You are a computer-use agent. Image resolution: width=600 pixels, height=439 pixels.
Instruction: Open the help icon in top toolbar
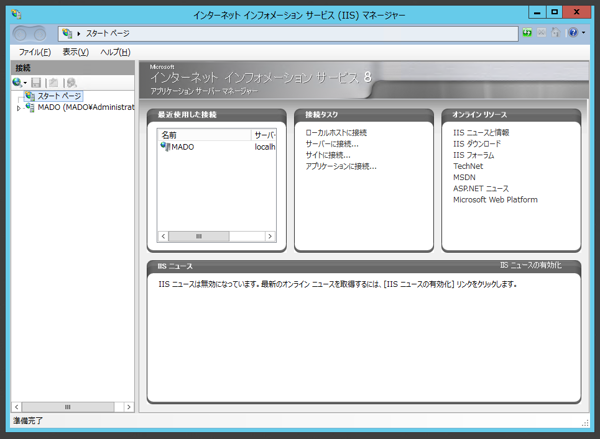[573, 33]
